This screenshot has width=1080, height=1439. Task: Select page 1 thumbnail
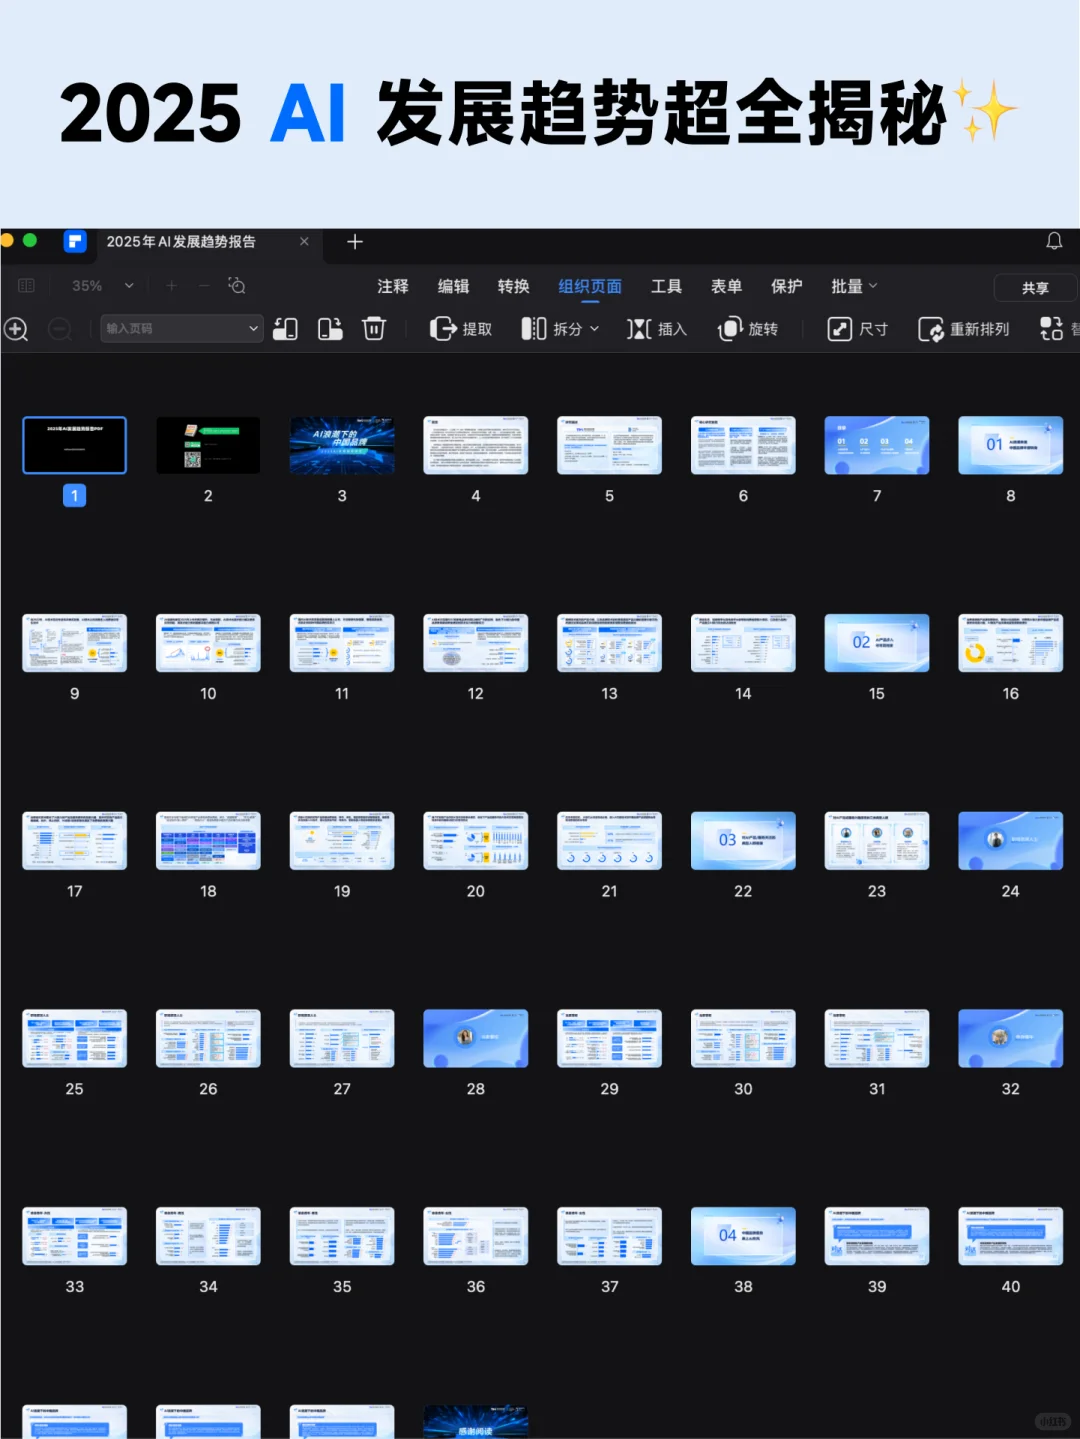(x=75, y=445)
